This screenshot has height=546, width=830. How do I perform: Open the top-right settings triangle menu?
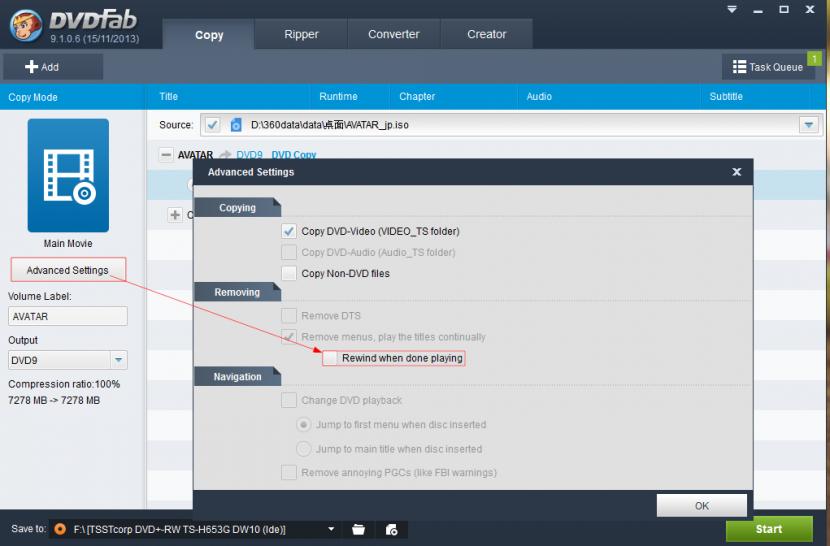(732, 9)
